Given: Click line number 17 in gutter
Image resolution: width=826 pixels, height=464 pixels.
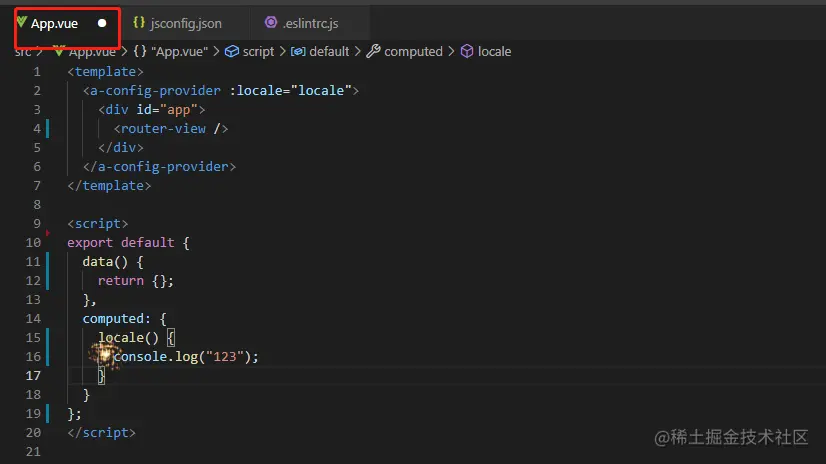Looking at the screenshot, I should (33, 376).
